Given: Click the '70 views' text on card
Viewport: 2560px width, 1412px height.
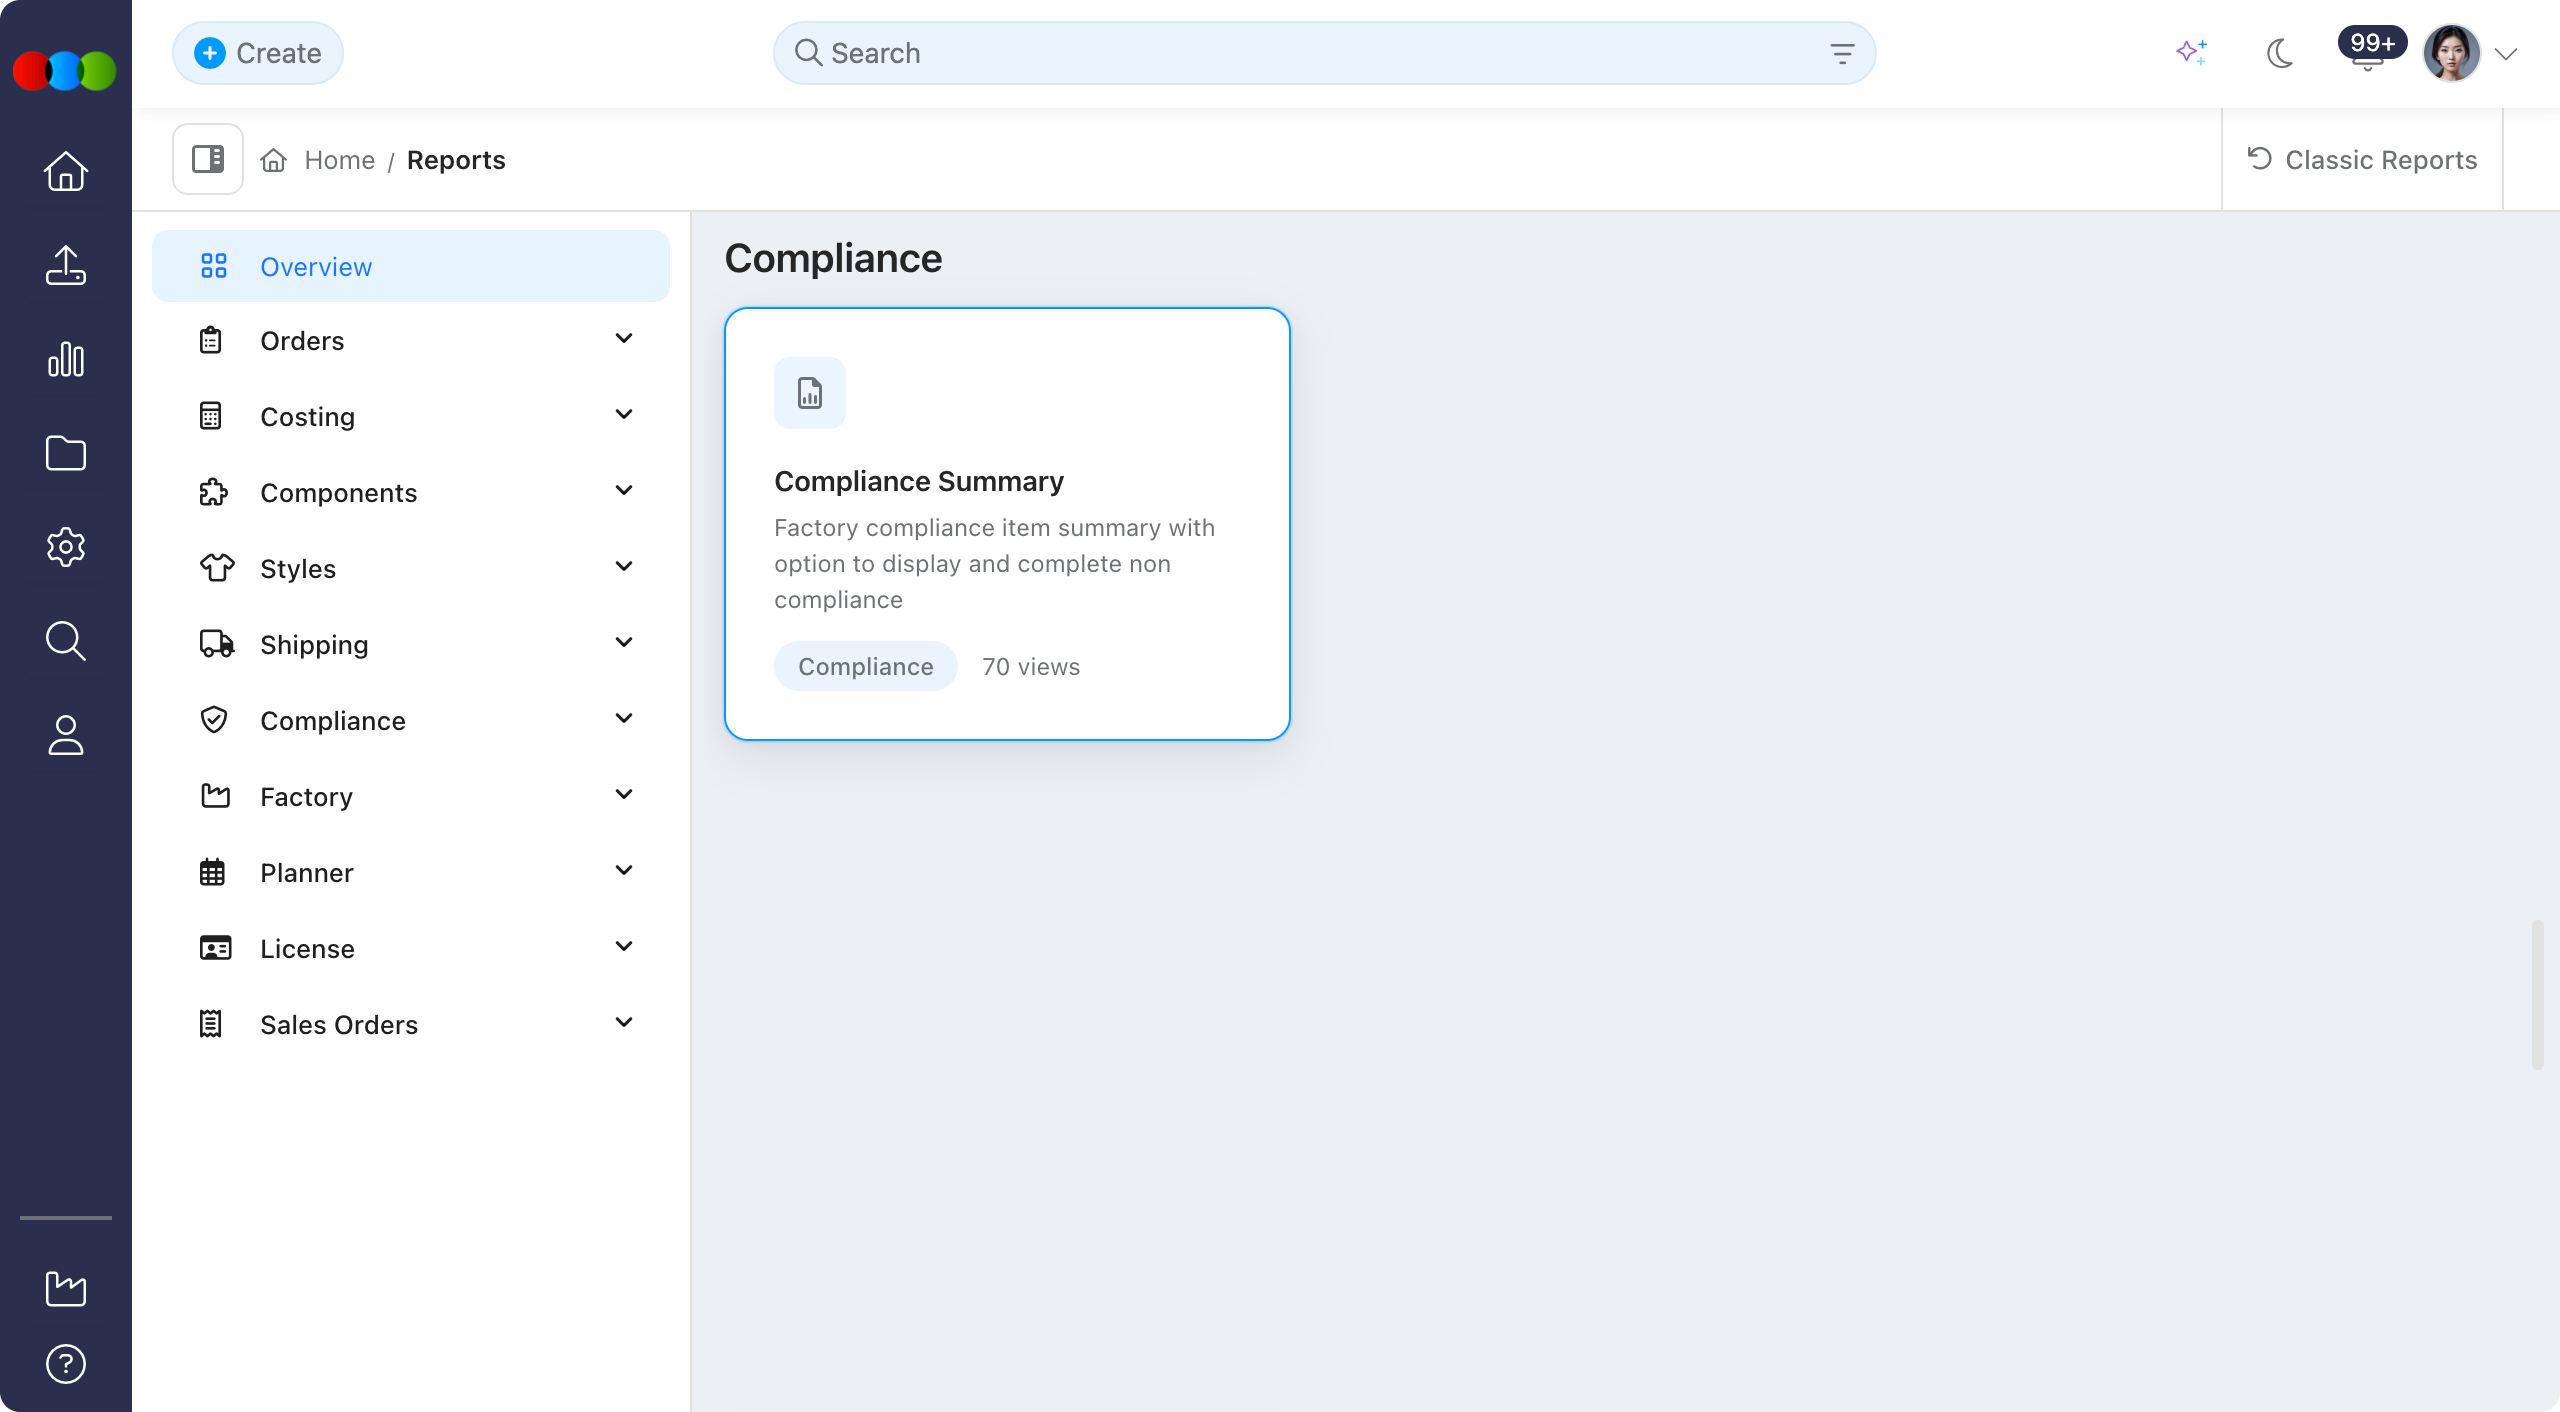Looking at the screenshot, I should [x=1031, y=667].
